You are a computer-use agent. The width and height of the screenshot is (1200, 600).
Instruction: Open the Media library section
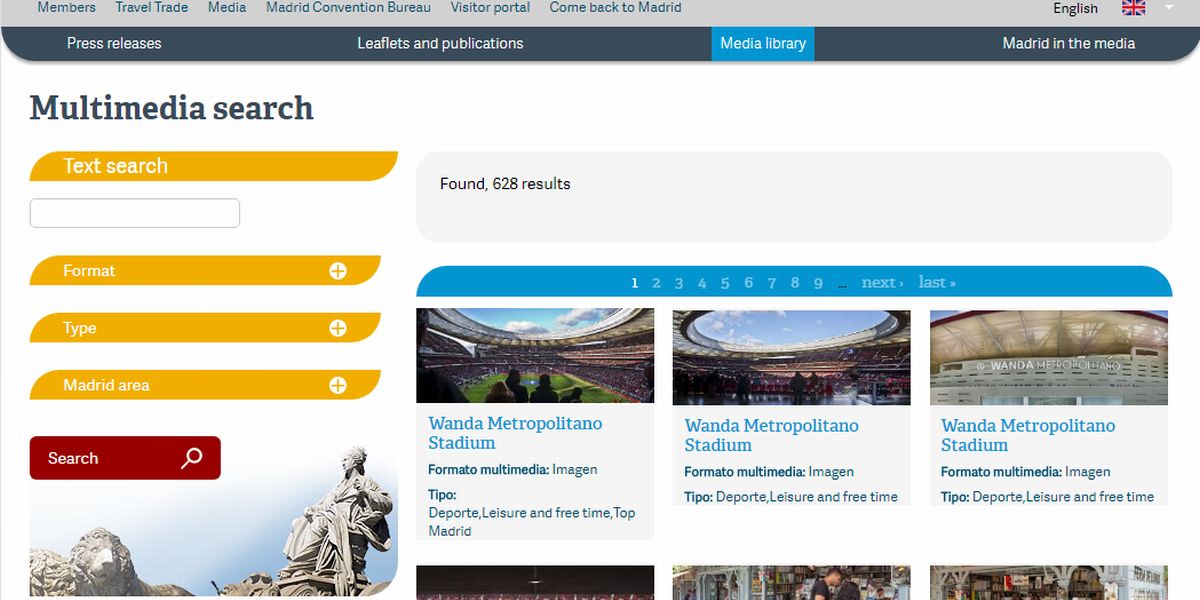(762, 43)
